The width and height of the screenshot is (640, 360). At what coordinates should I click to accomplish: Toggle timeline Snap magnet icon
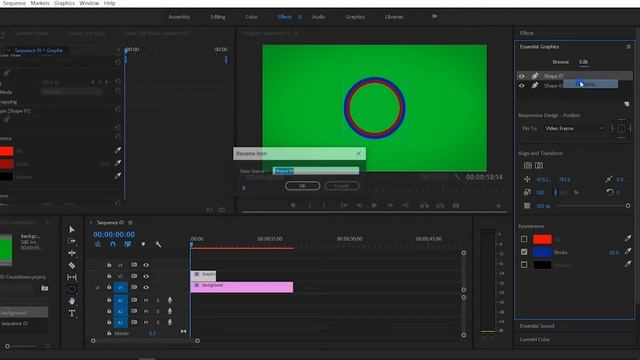(x=113, y=244)
